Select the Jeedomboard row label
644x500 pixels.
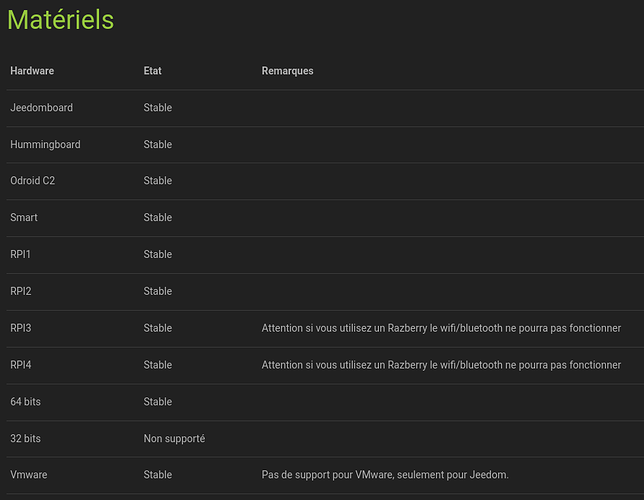click(41, 108)
